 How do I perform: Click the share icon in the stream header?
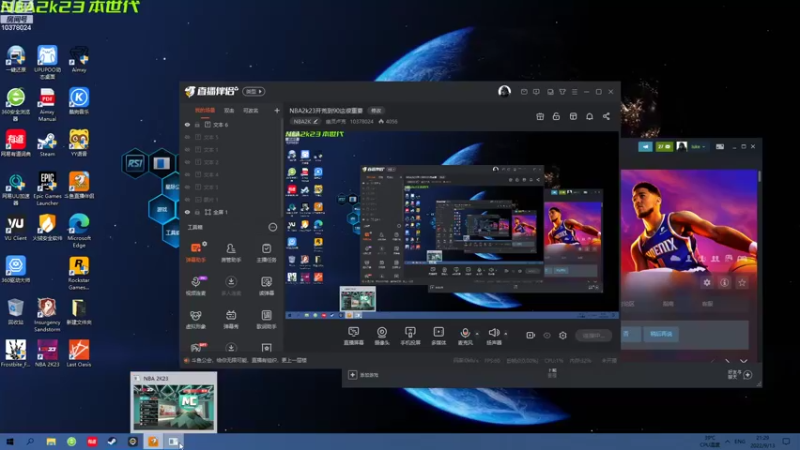(x=606, y=116)
